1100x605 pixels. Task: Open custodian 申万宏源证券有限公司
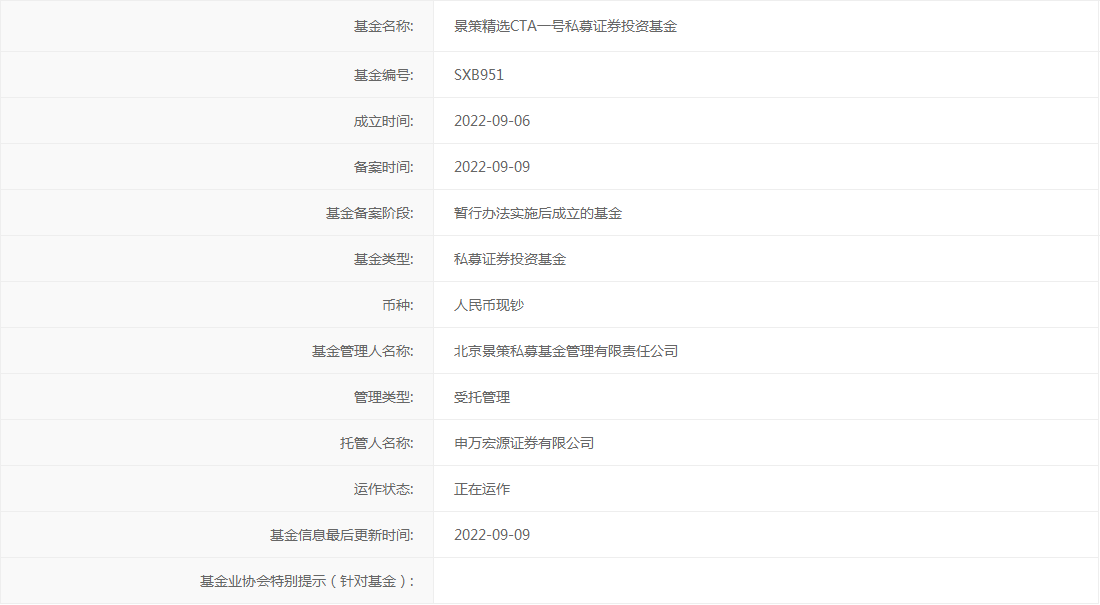(x=525, y=442)
